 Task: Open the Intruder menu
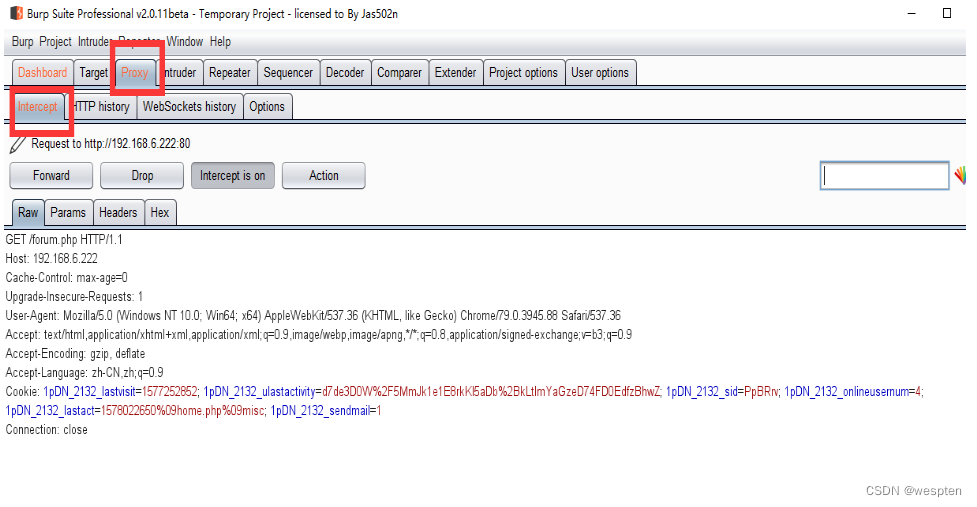coord(94,42)
